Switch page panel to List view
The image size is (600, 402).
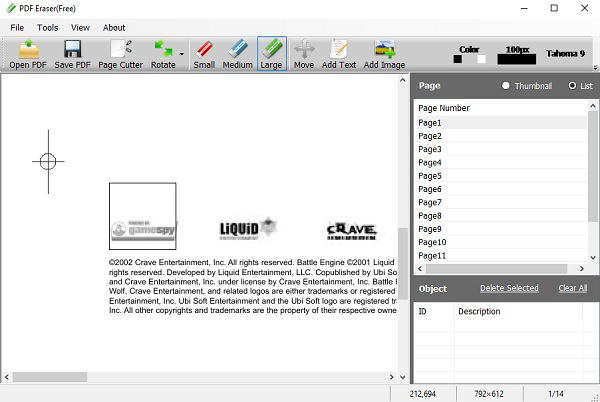tap(580, 86)
